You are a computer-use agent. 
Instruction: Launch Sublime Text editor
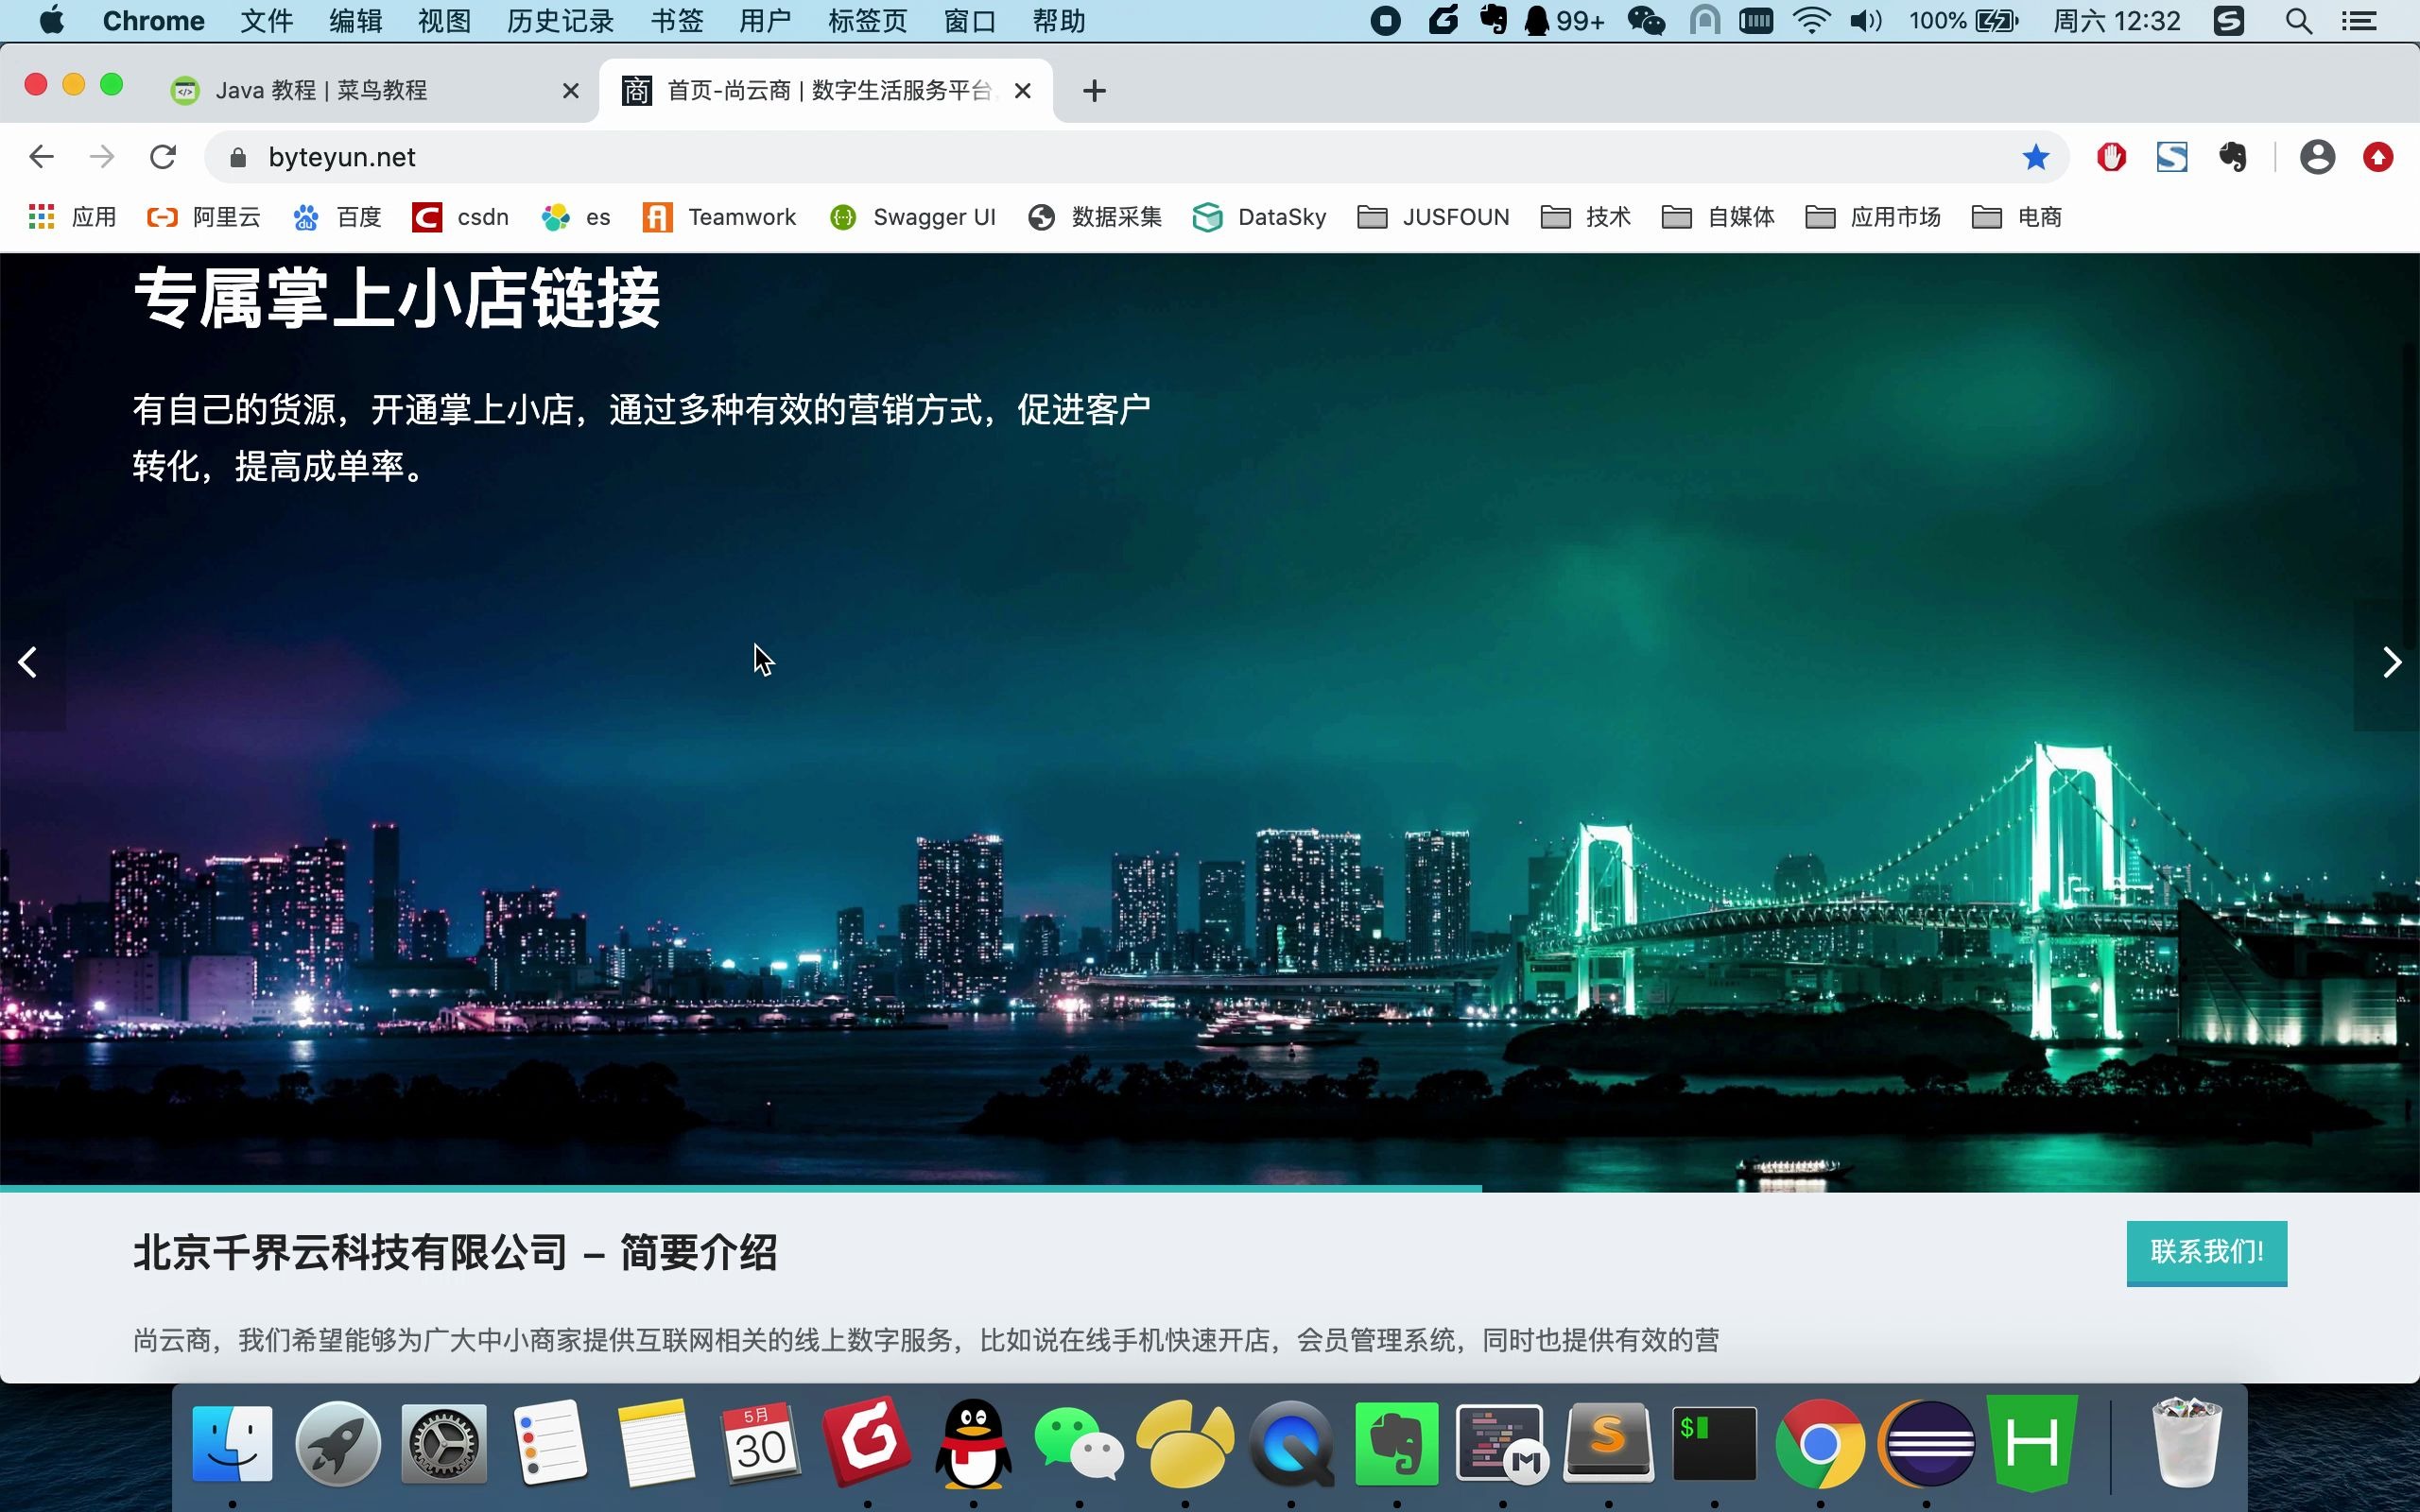pos(1606,1442)
